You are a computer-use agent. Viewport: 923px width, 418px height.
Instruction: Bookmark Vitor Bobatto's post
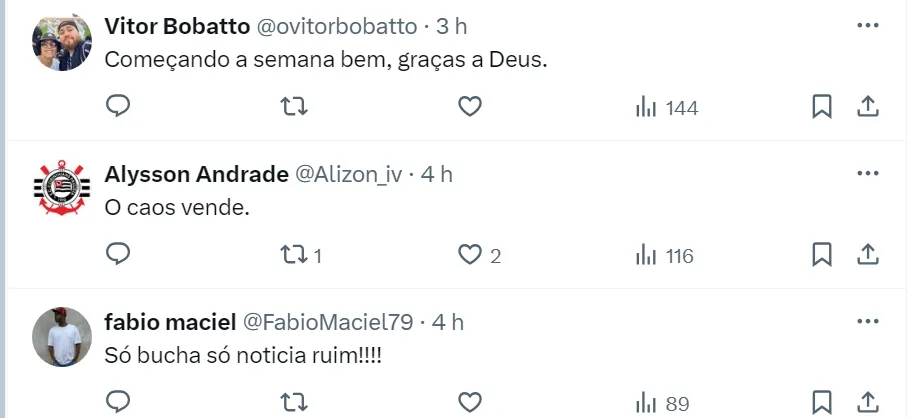822,107
